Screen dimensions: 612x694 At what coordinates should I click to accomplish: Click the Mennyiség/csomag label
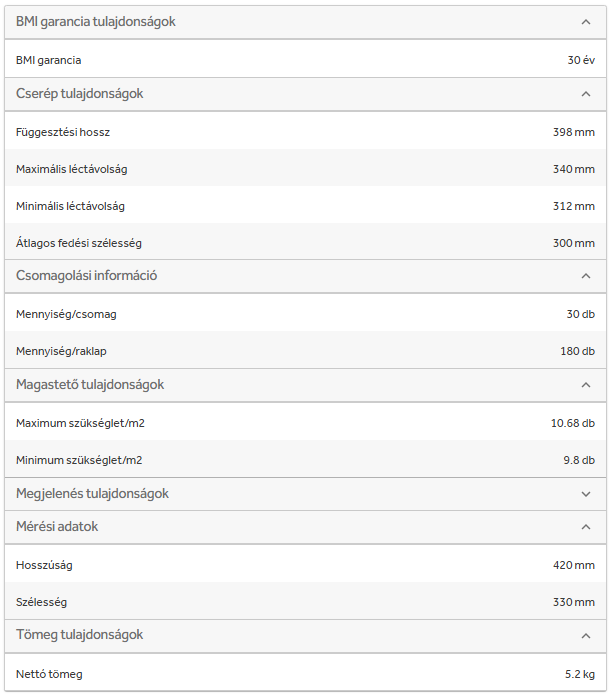pyautogui.click(x=67, y=314)
